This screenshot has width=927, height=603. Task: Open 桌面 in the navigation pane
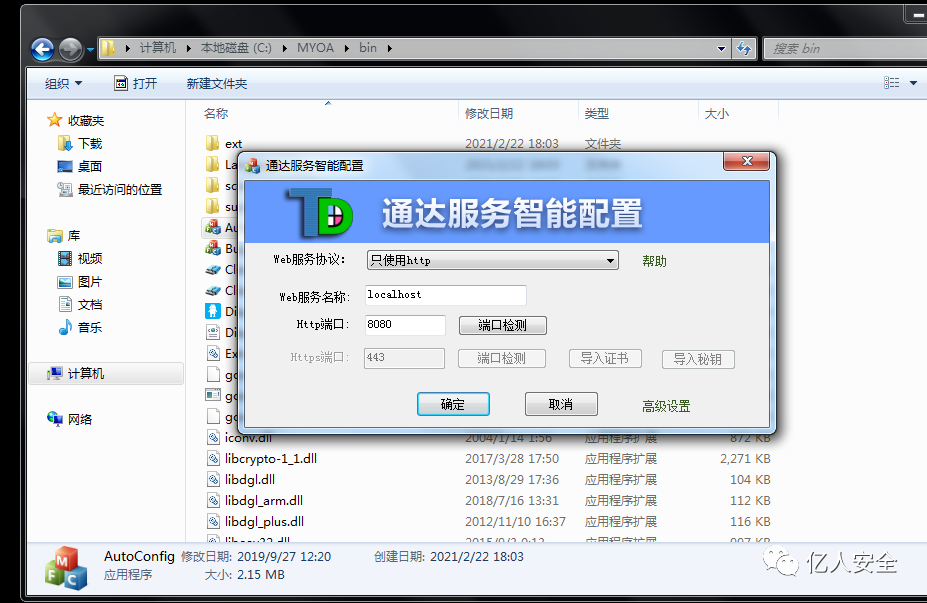pyautogui.click(x=80, y=167)
